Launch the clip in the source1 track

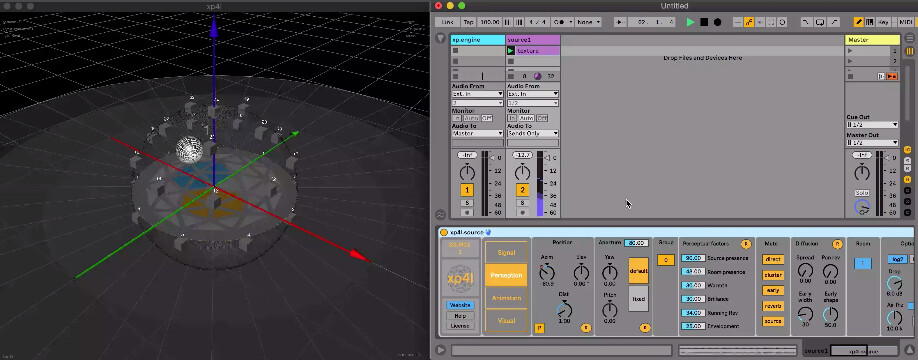click(511, 51)
